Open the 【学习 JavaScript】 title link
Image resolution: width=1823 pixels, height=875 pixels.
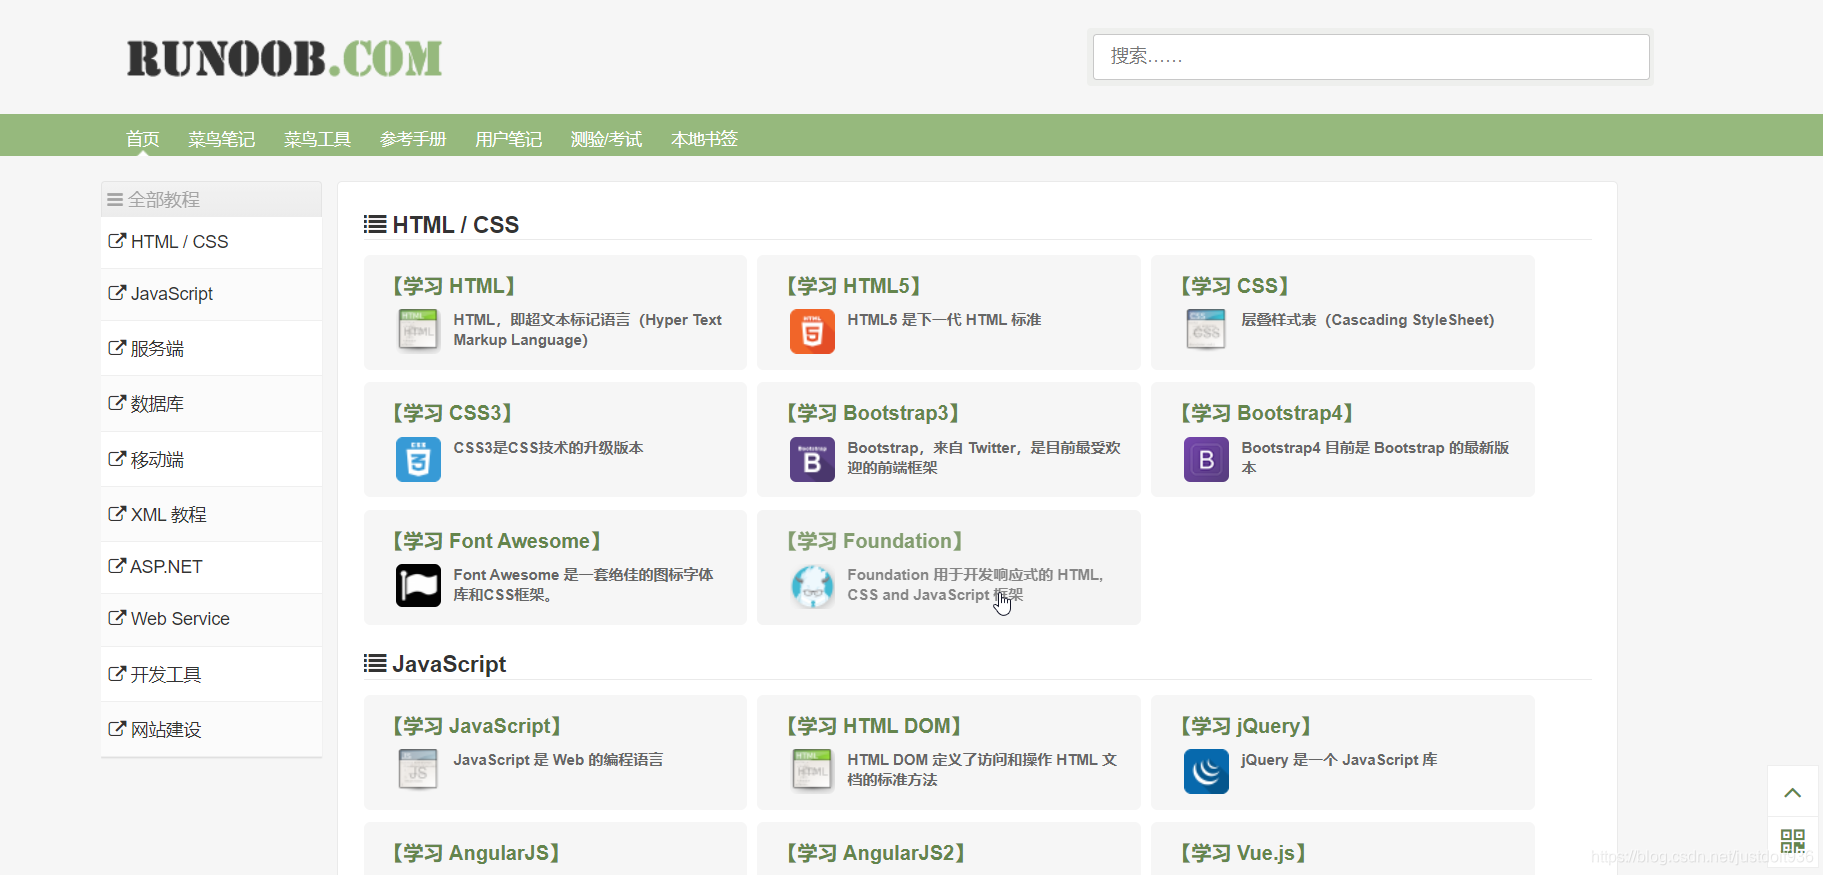coord(477,726)
